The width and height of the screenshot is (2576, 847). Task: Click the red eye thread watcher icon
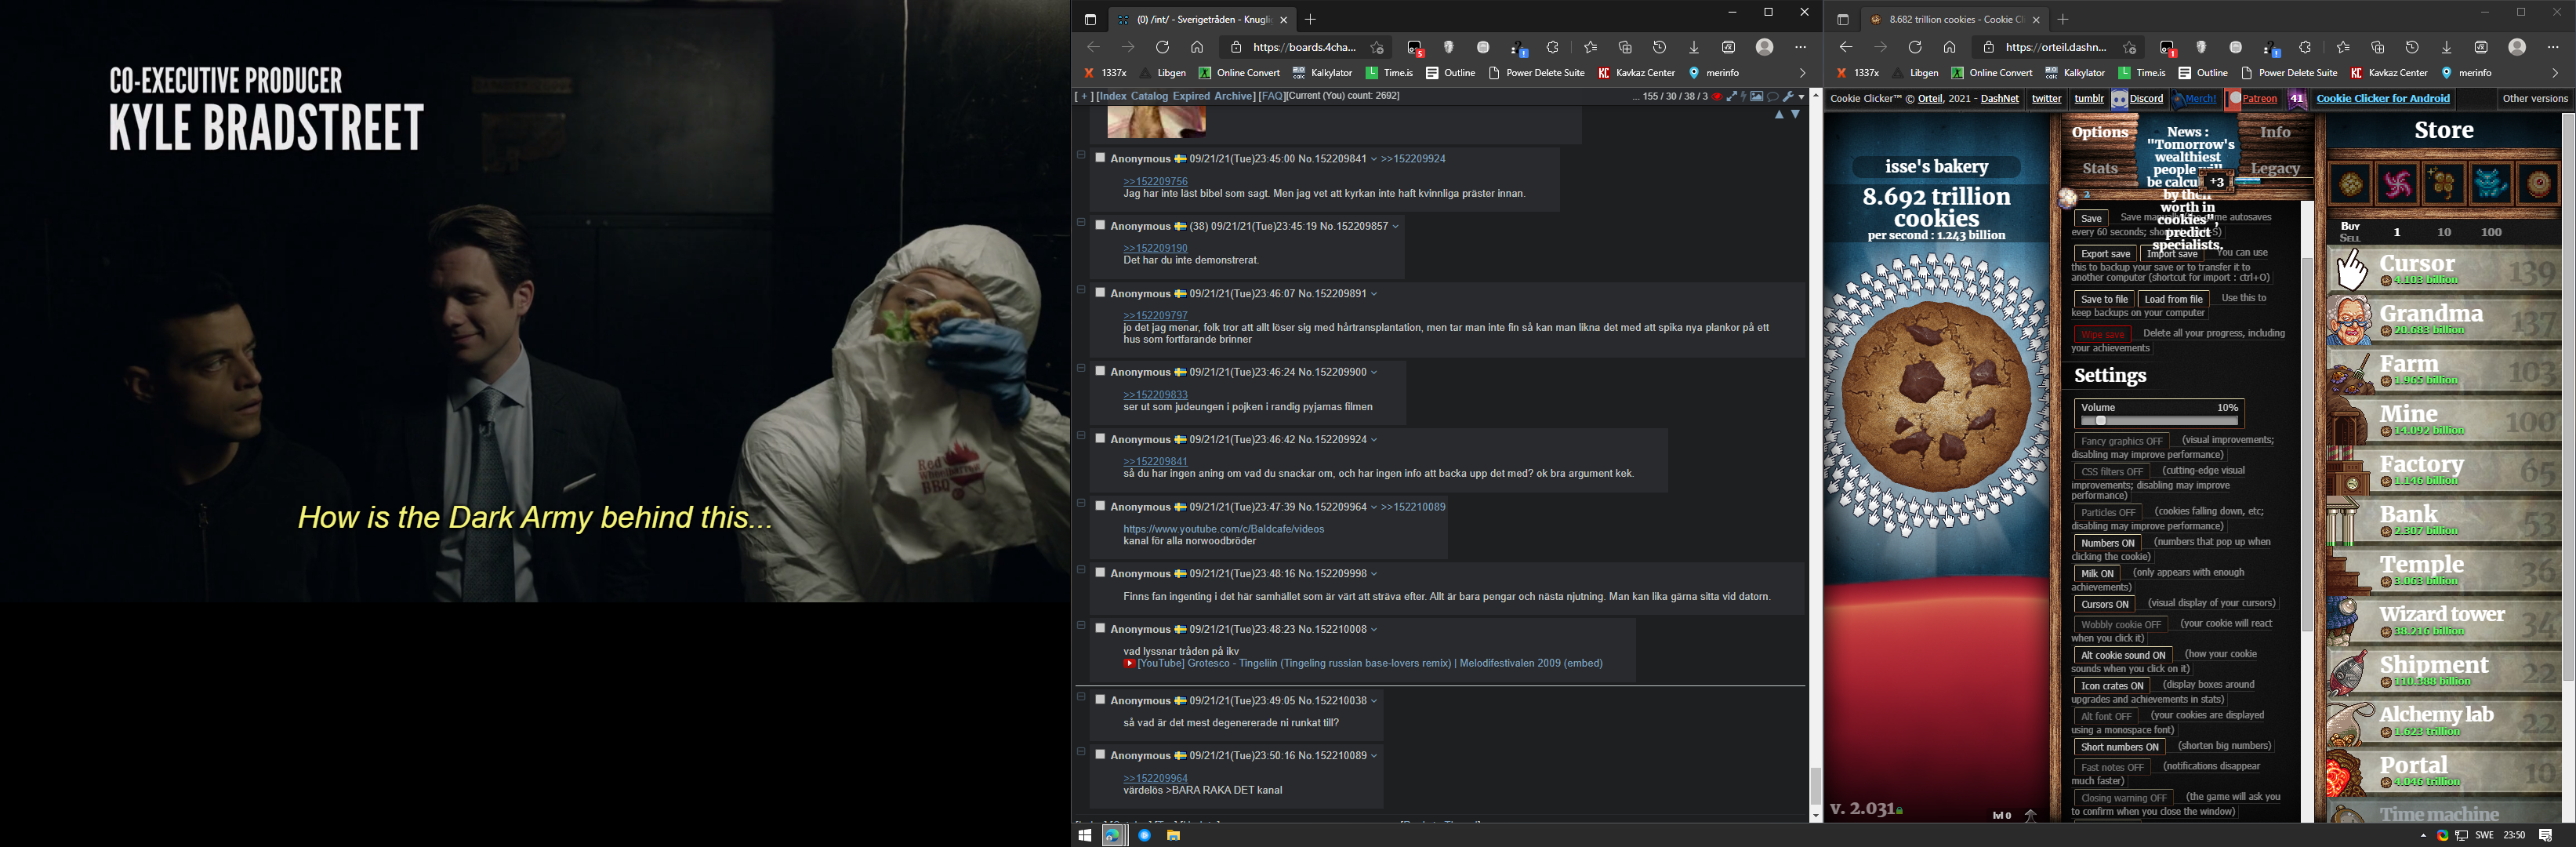[1717, 96]
